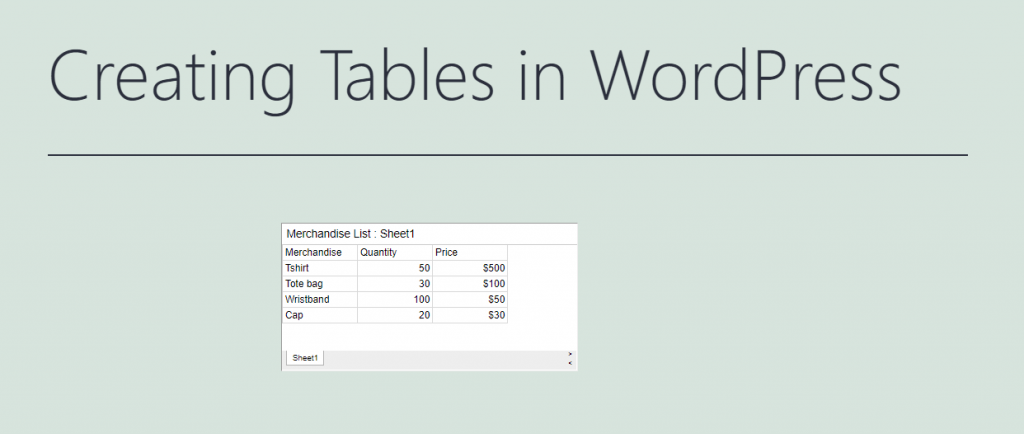
Task: Select the quantity cell showing 100
Action: coord(395,299)
